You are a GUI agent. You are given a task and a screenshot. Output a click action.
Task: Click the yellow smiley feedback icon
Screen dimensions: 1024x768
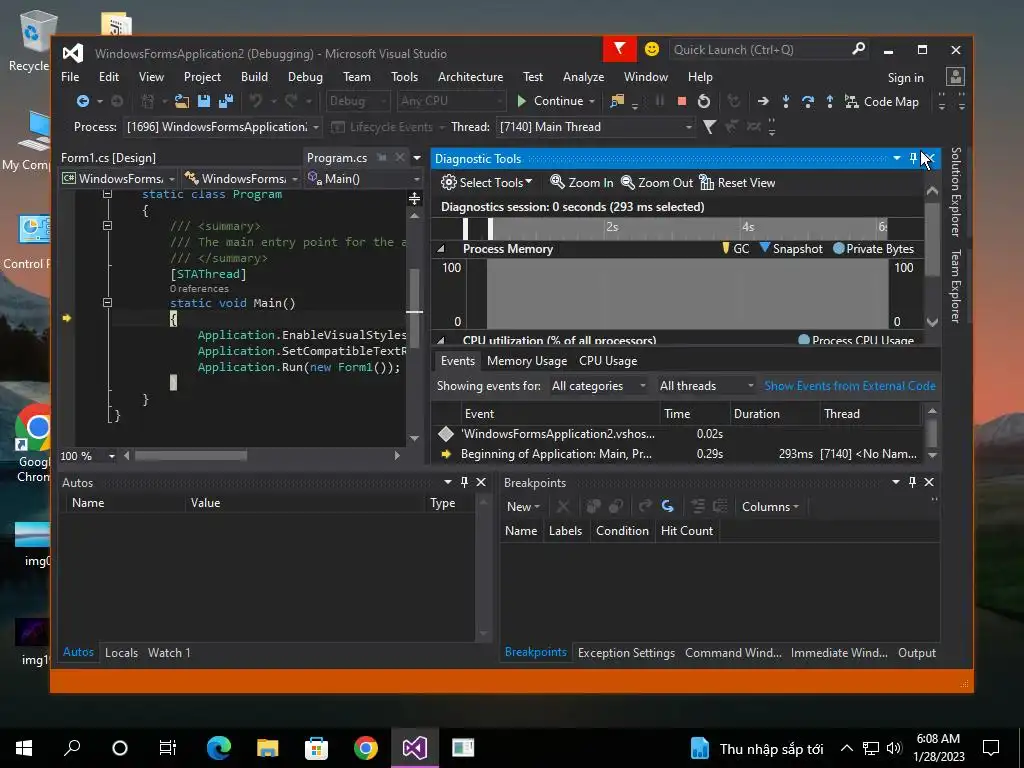(652, 49)
